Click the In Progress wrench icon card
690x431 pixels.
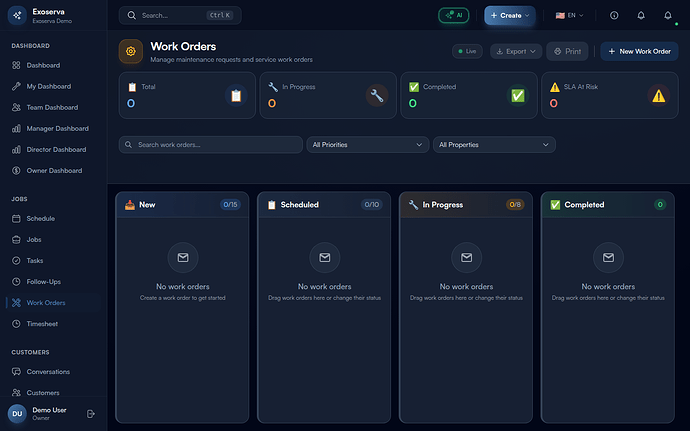377,96
